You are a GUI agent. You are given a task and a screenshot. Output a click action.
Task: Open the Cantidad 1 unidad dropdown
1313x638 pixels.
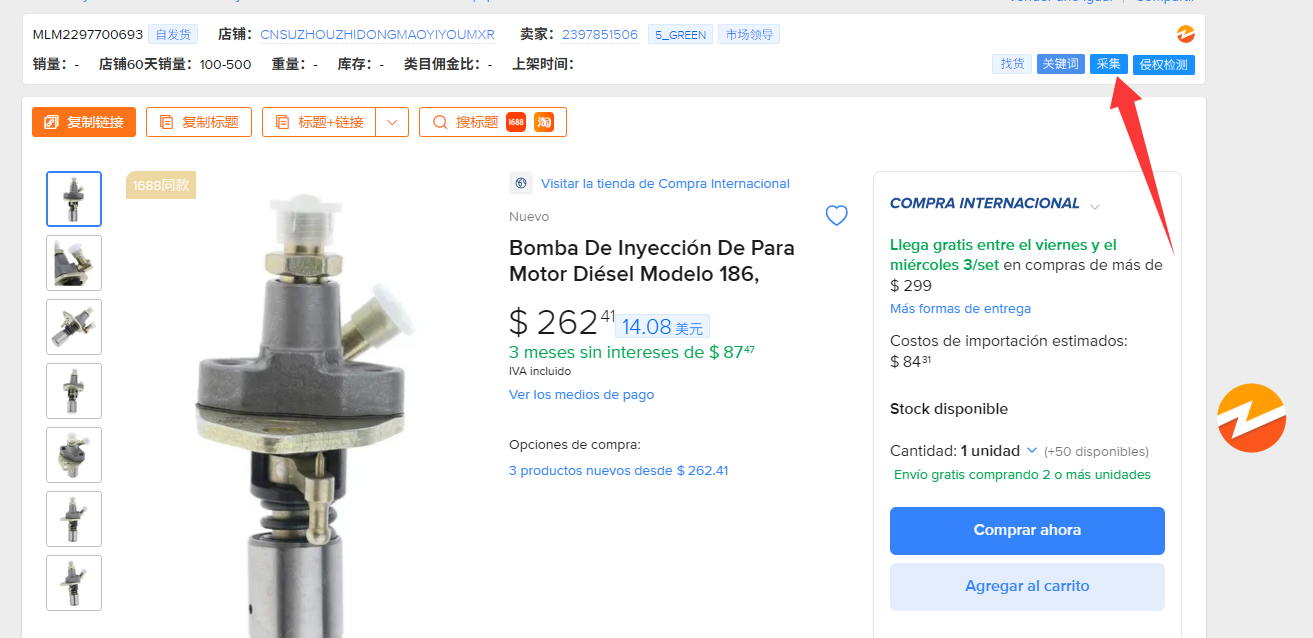pyautogui.click(x=1032, y=451)
